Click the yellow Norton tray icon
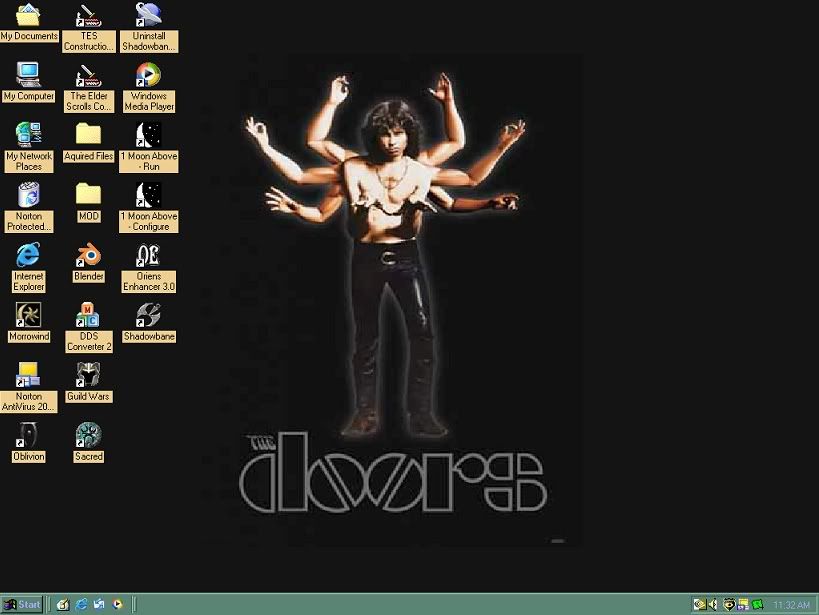819x615 pixels. click(x=743, y=605)
